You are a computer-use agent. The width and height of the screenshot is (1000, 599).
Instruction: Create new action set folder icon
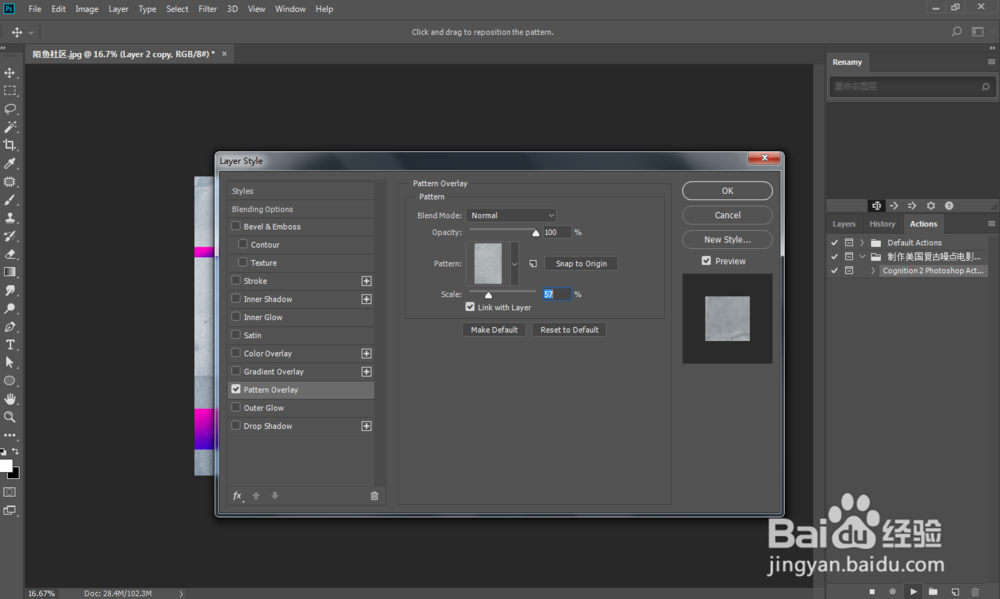933,591
